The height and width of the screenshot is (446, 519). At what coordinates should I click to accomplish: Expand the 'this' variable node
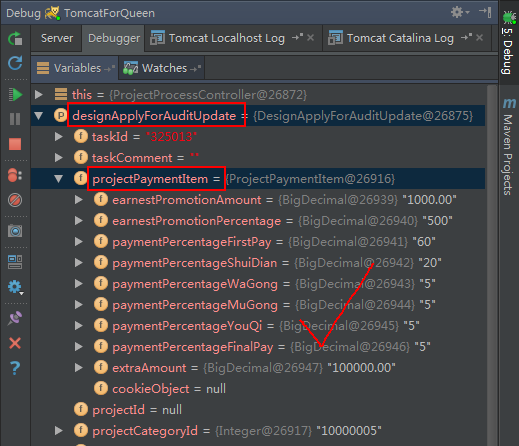pyautogui.click(x=39, y=95)
